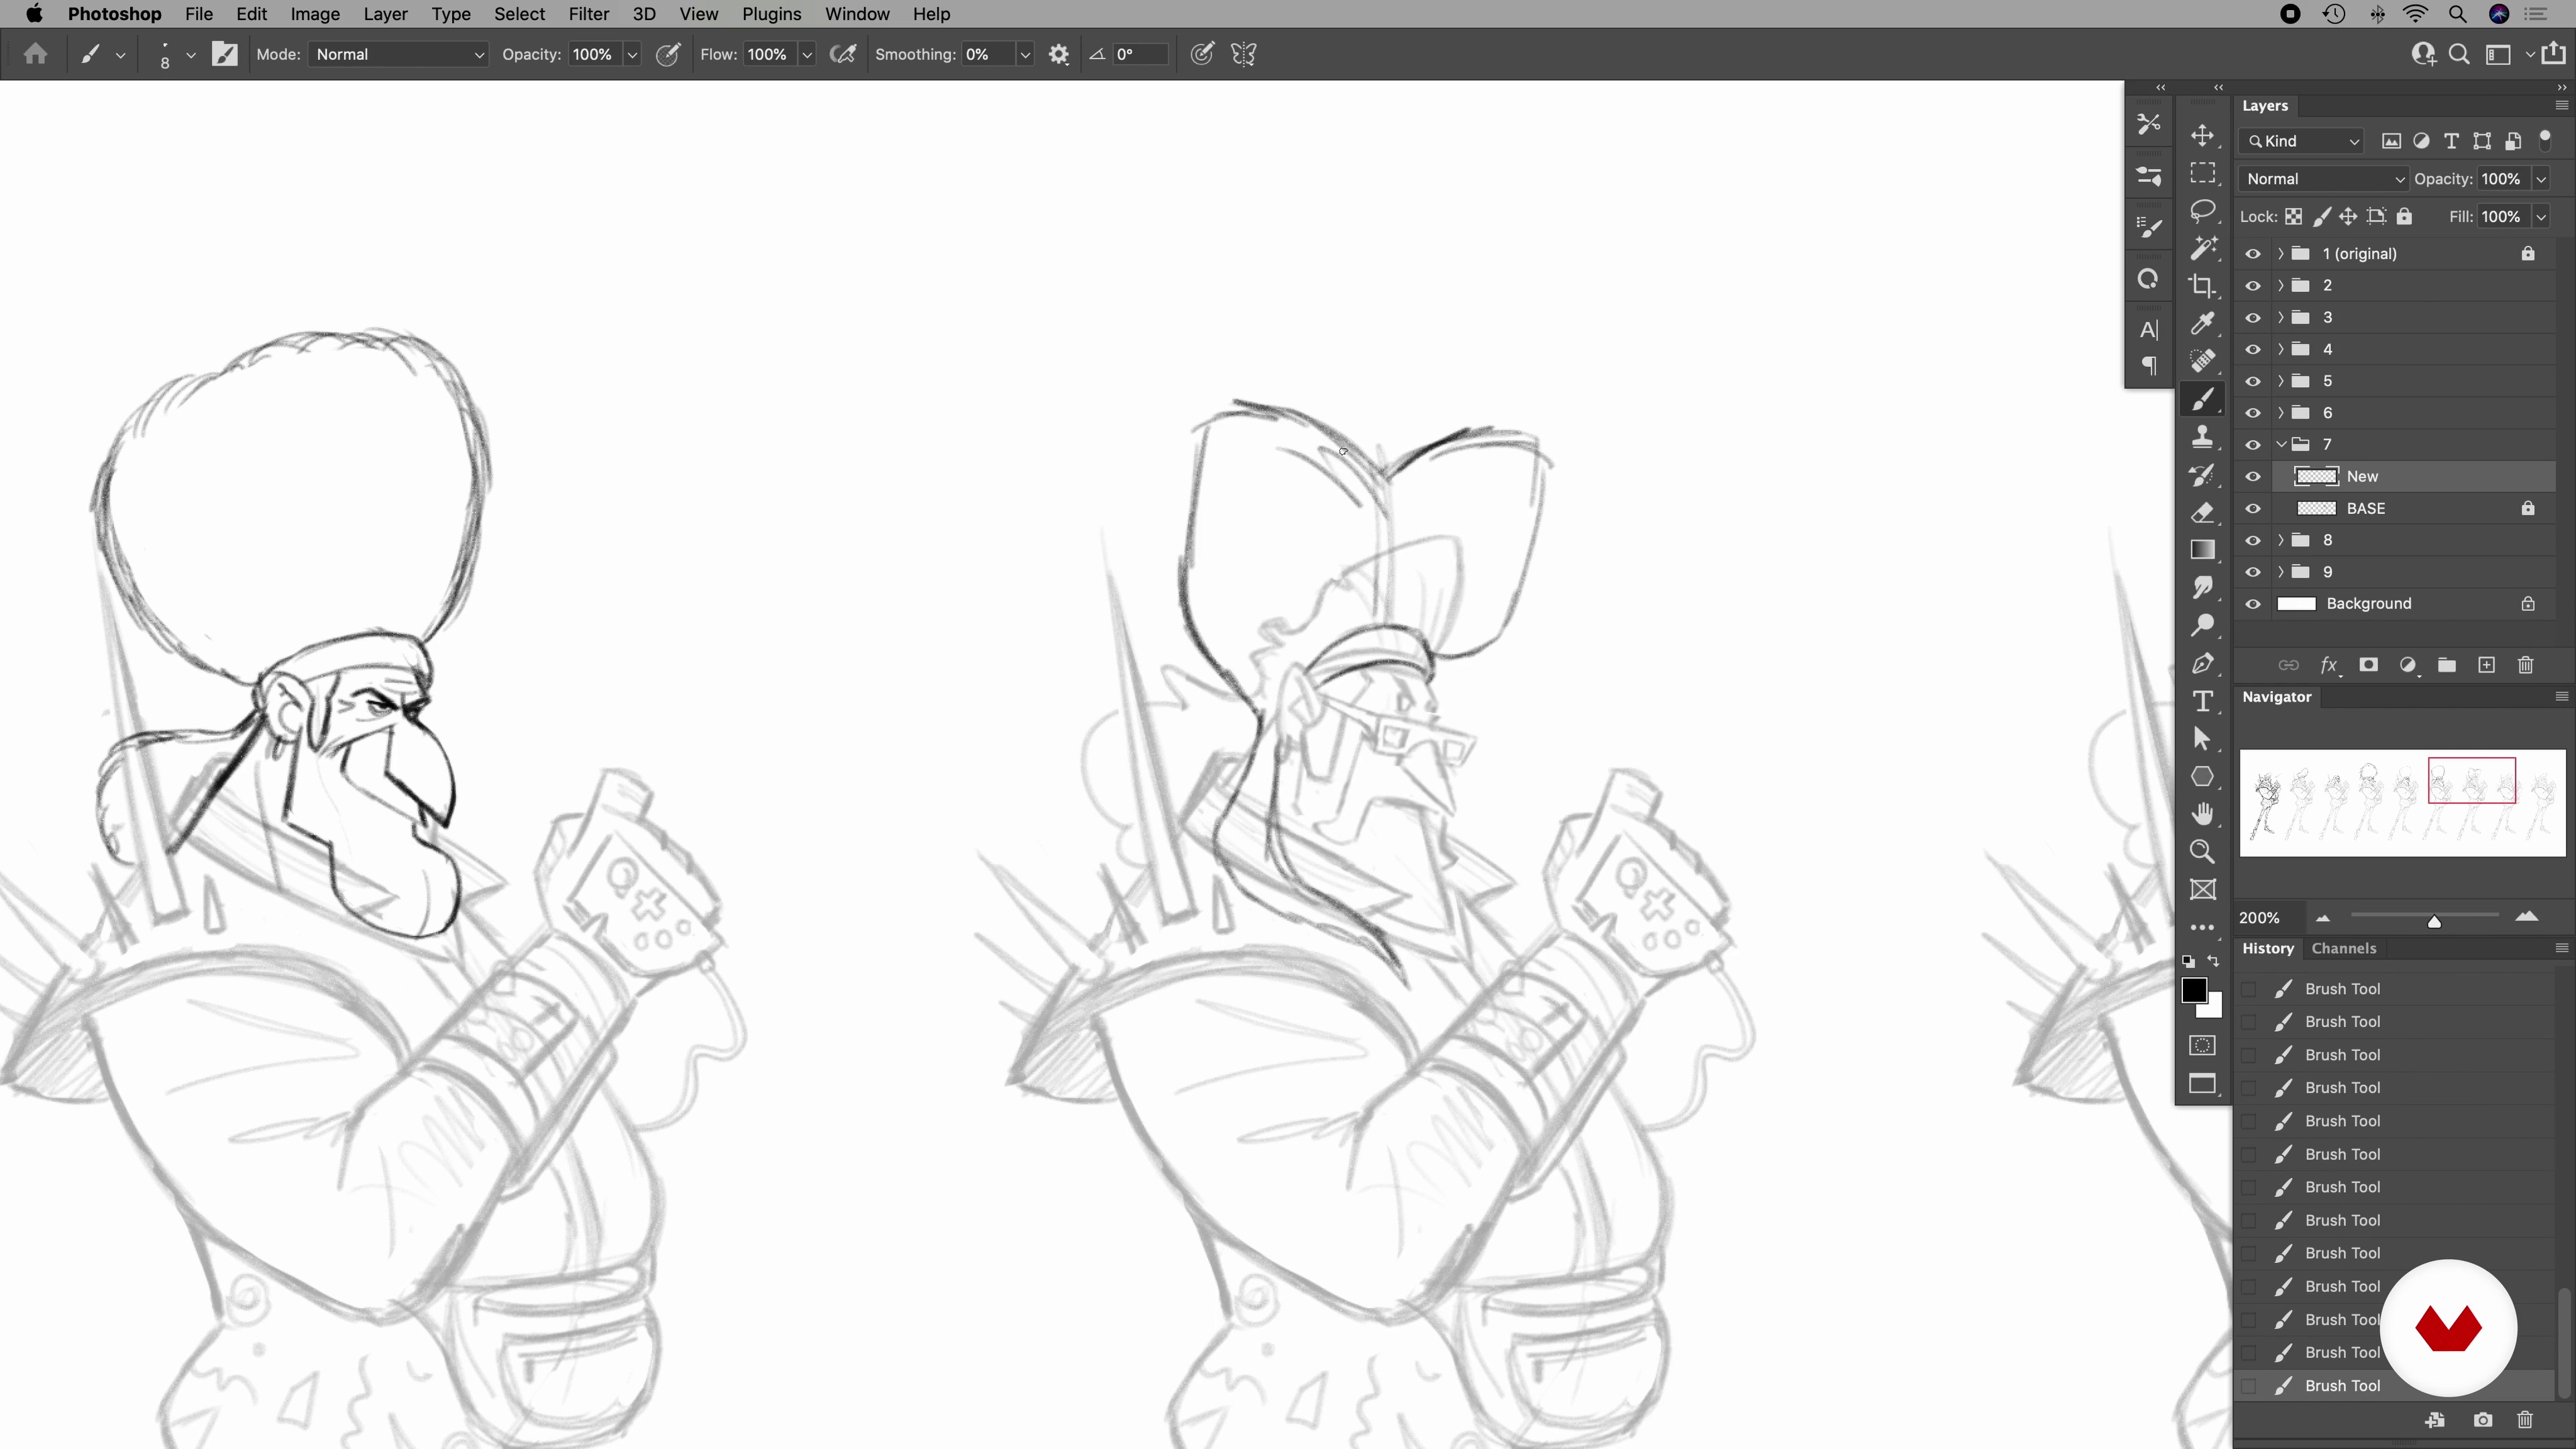The width and height of the screenshot is (2576, 1449).
Task: Create a new layer with plus icon
Action: (2486, 665)
